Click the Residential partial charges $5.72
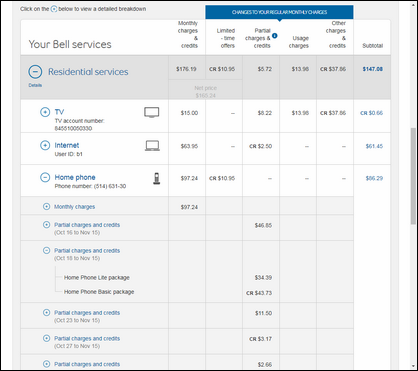Viewport: 418px width, 371px height. point(265,69)
